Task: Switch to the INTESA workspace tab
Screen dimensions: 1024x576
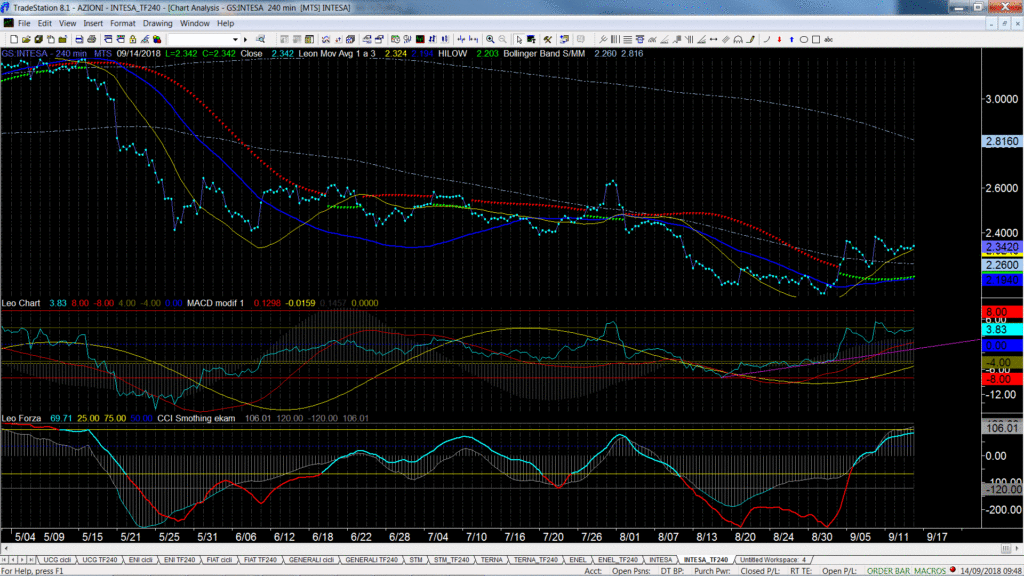Action: point(660,560)
